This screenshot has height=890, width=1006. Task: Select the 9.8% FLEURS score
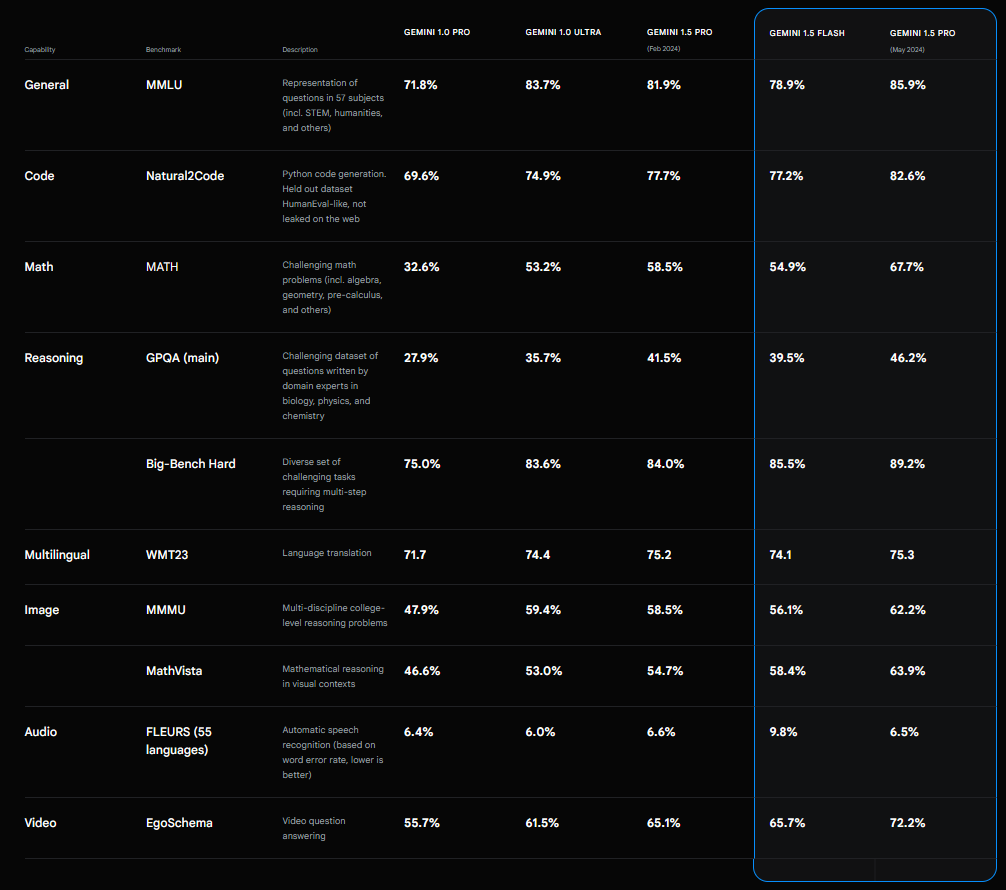786,732
